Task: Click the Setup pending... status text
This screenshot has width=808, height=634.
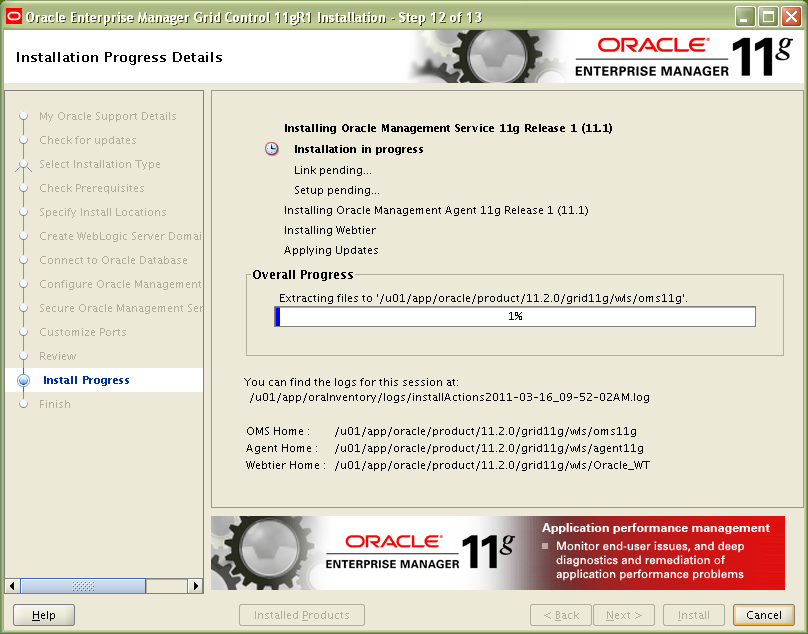Action: 336,190
